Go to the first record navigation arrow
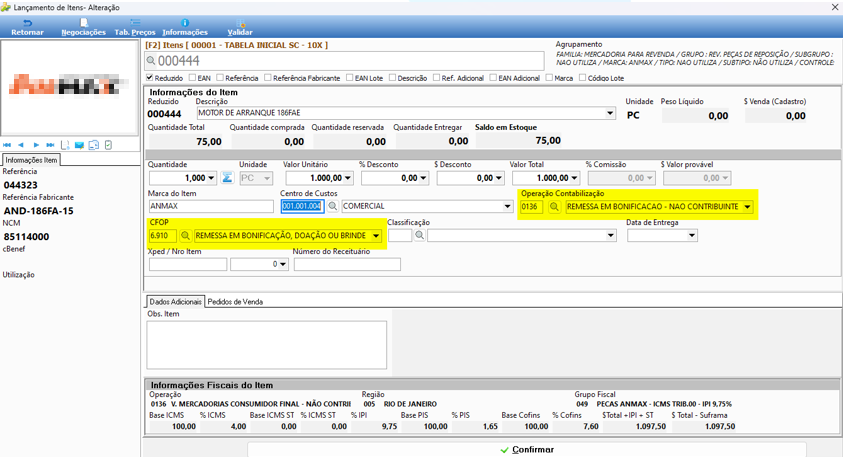The height and width of the screenshot is (457, 843). click(7, 145)
